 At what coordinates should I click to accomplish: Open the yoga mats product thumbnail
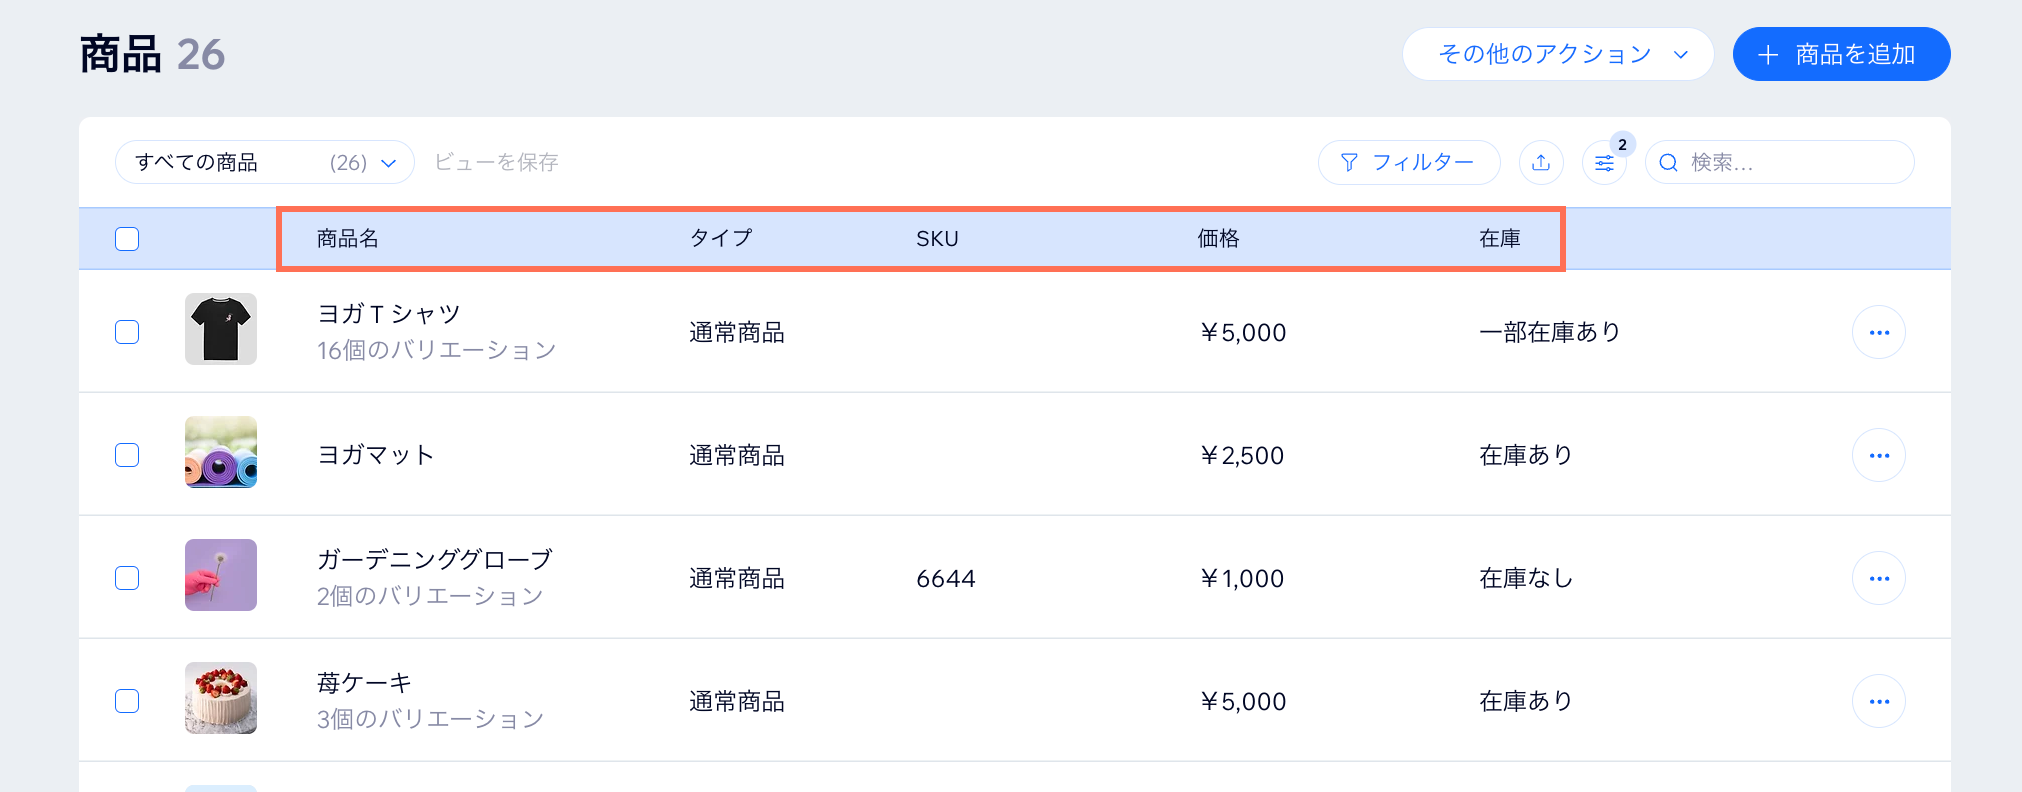221,452
